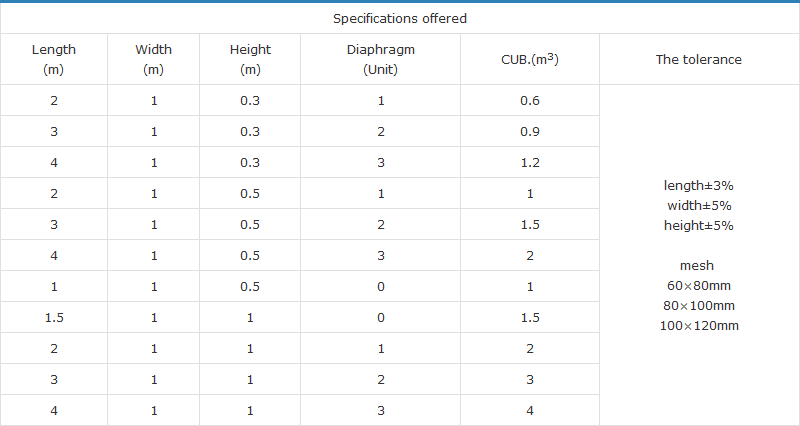The height and width of the screenshot is (426, 800).
Task: Click the 0.6 cubic volume cell
Action: (x=530, y=101)
